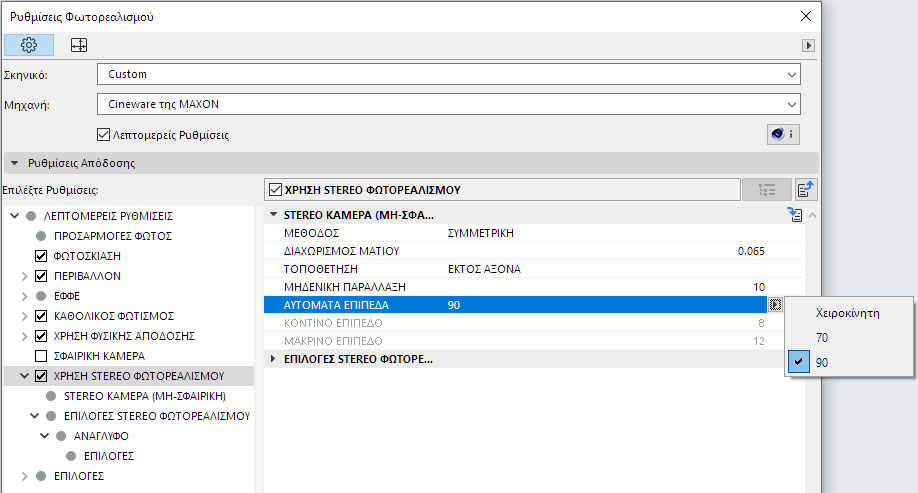Viewport: 918px width, 493px height.
Task: Select ΔΙΑΧΩΡΙΣΜΟΣ ΜΑΤΙΟΥ row label
Action: click(x=341, y=251)
